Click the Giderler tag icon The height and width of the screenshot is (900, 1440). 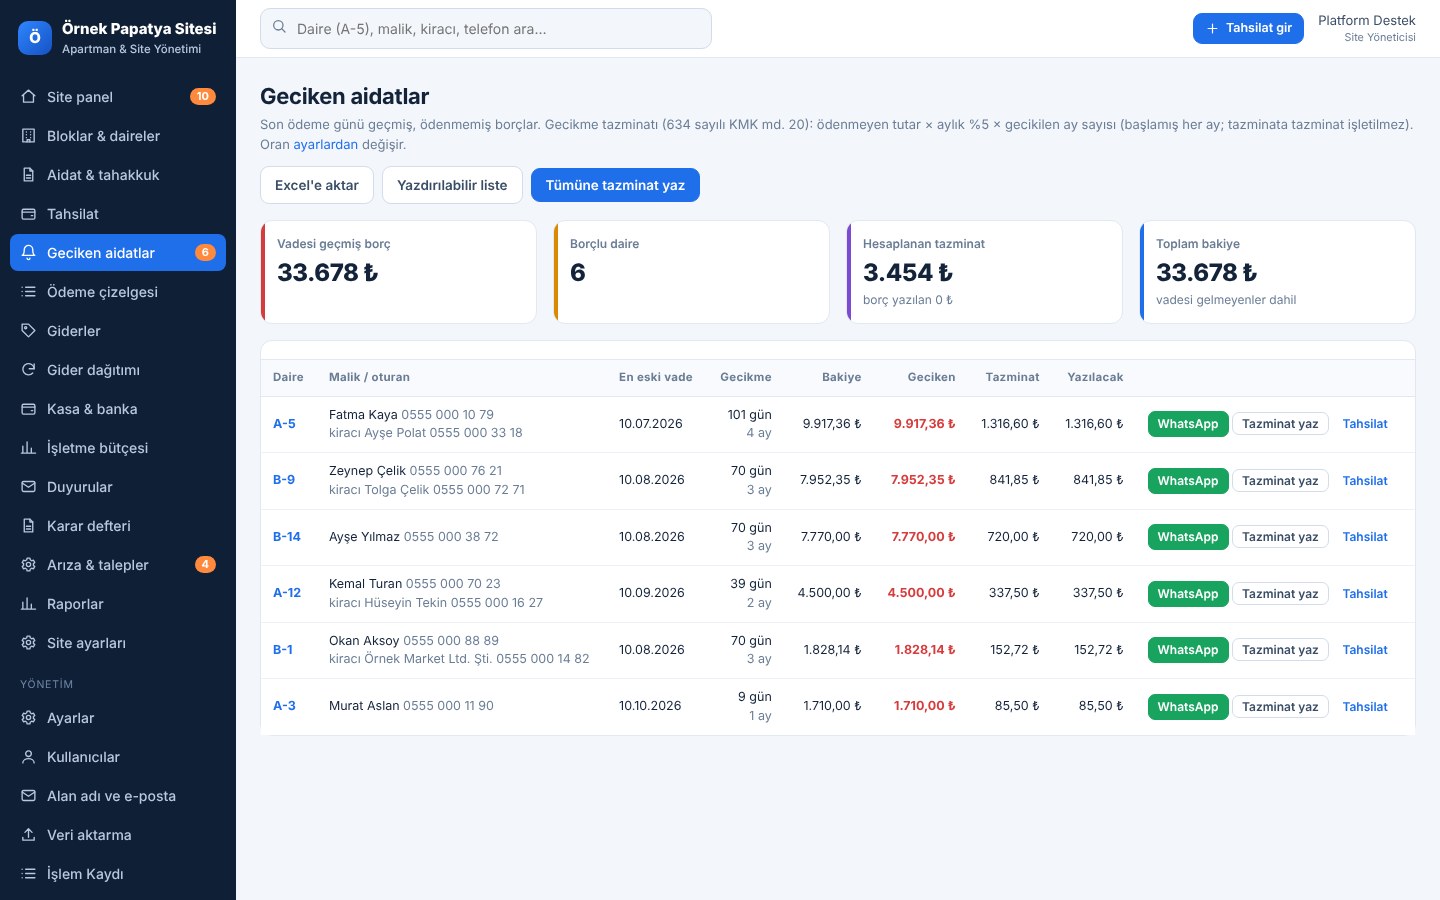point(28,331)
